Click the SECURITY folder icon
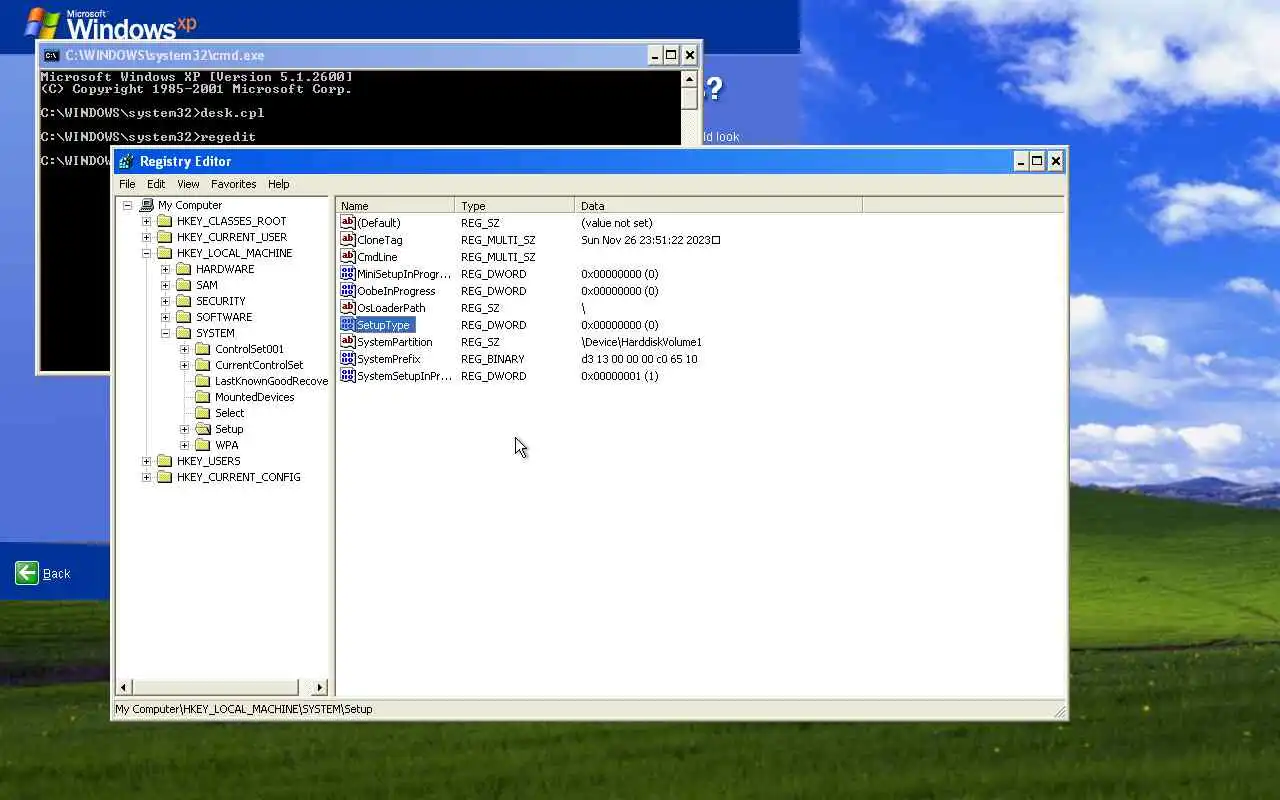Viewport: 1280px width, 800px height. [x=183, y=301]
